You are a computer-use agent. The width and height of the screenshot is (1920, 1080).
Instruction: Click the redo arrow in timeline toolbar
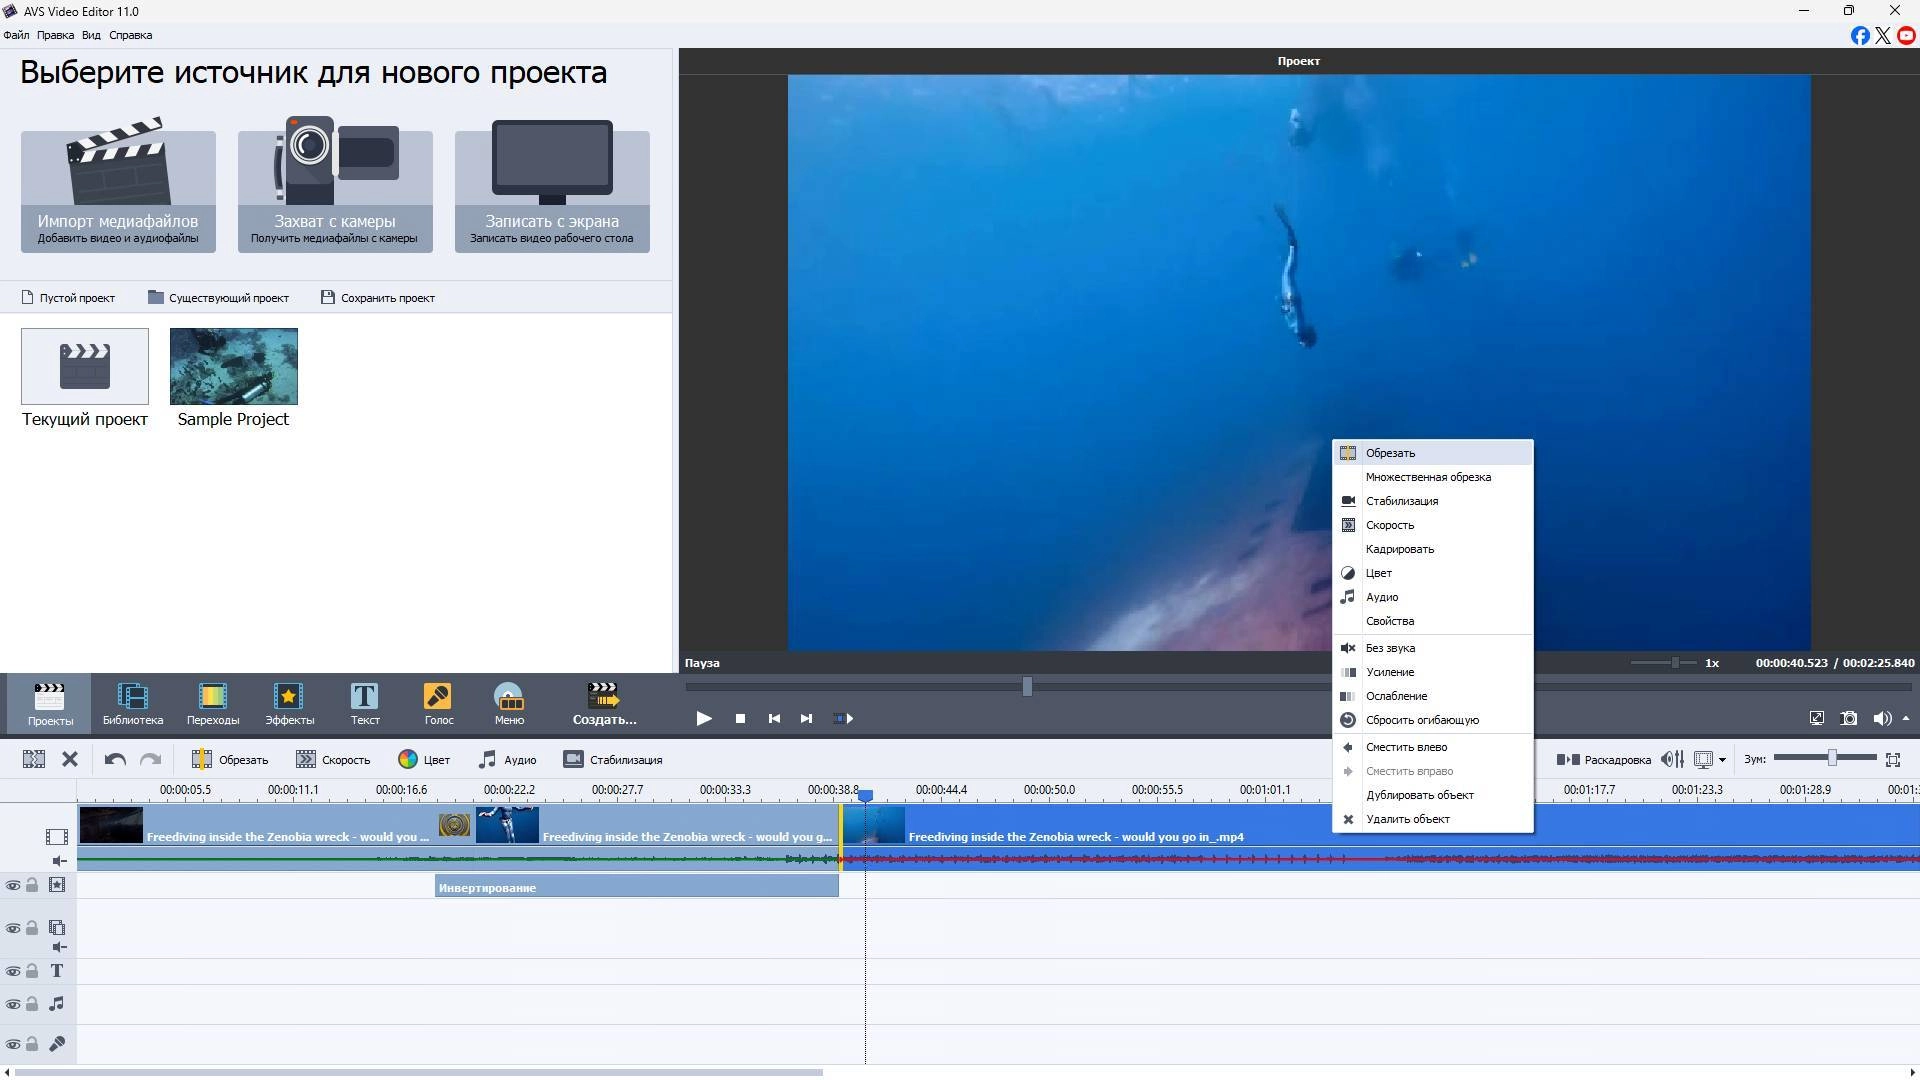pos(150,760)
